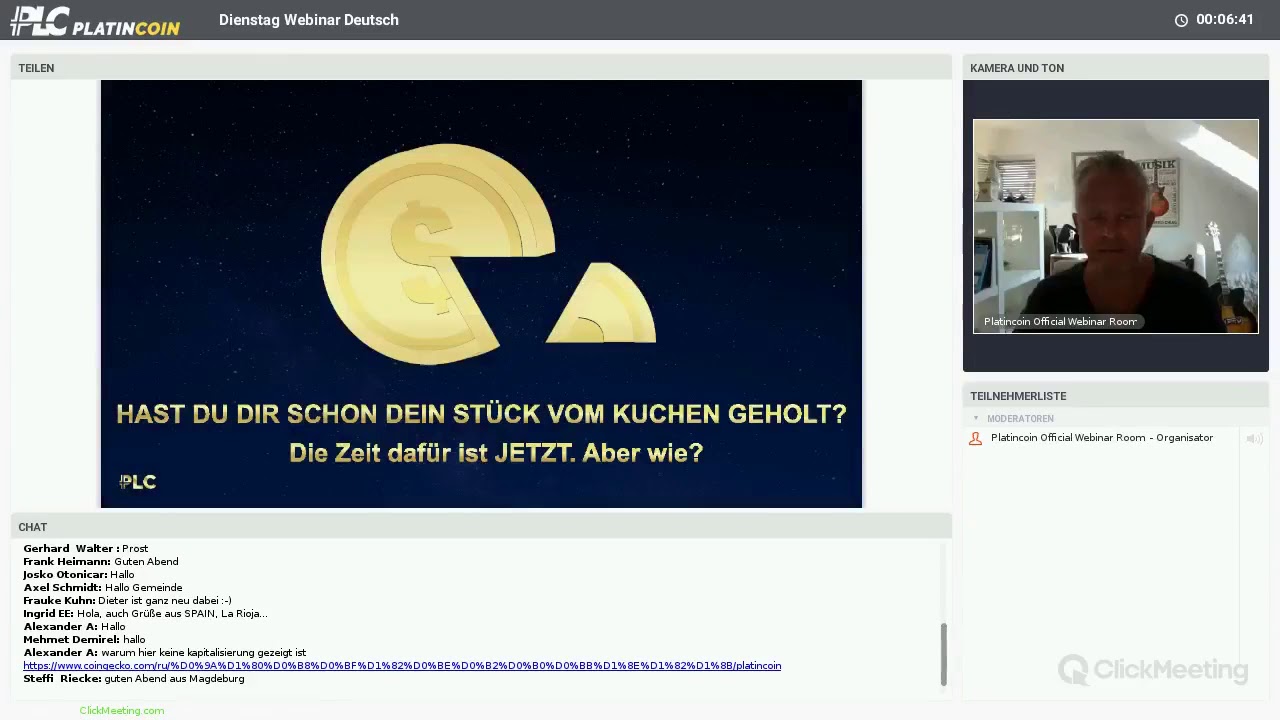1280x720 pixels.
Task: Click the TEILEN panel header
Action: tap(481, 68)
